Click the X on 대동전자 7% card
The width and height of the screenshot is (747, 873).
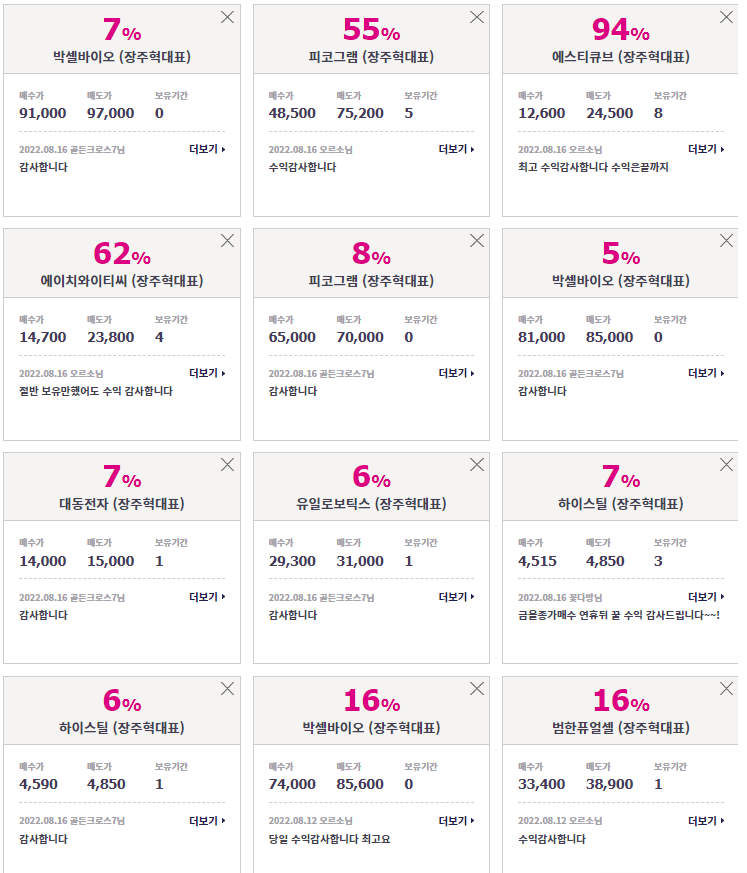click(227, 465)
